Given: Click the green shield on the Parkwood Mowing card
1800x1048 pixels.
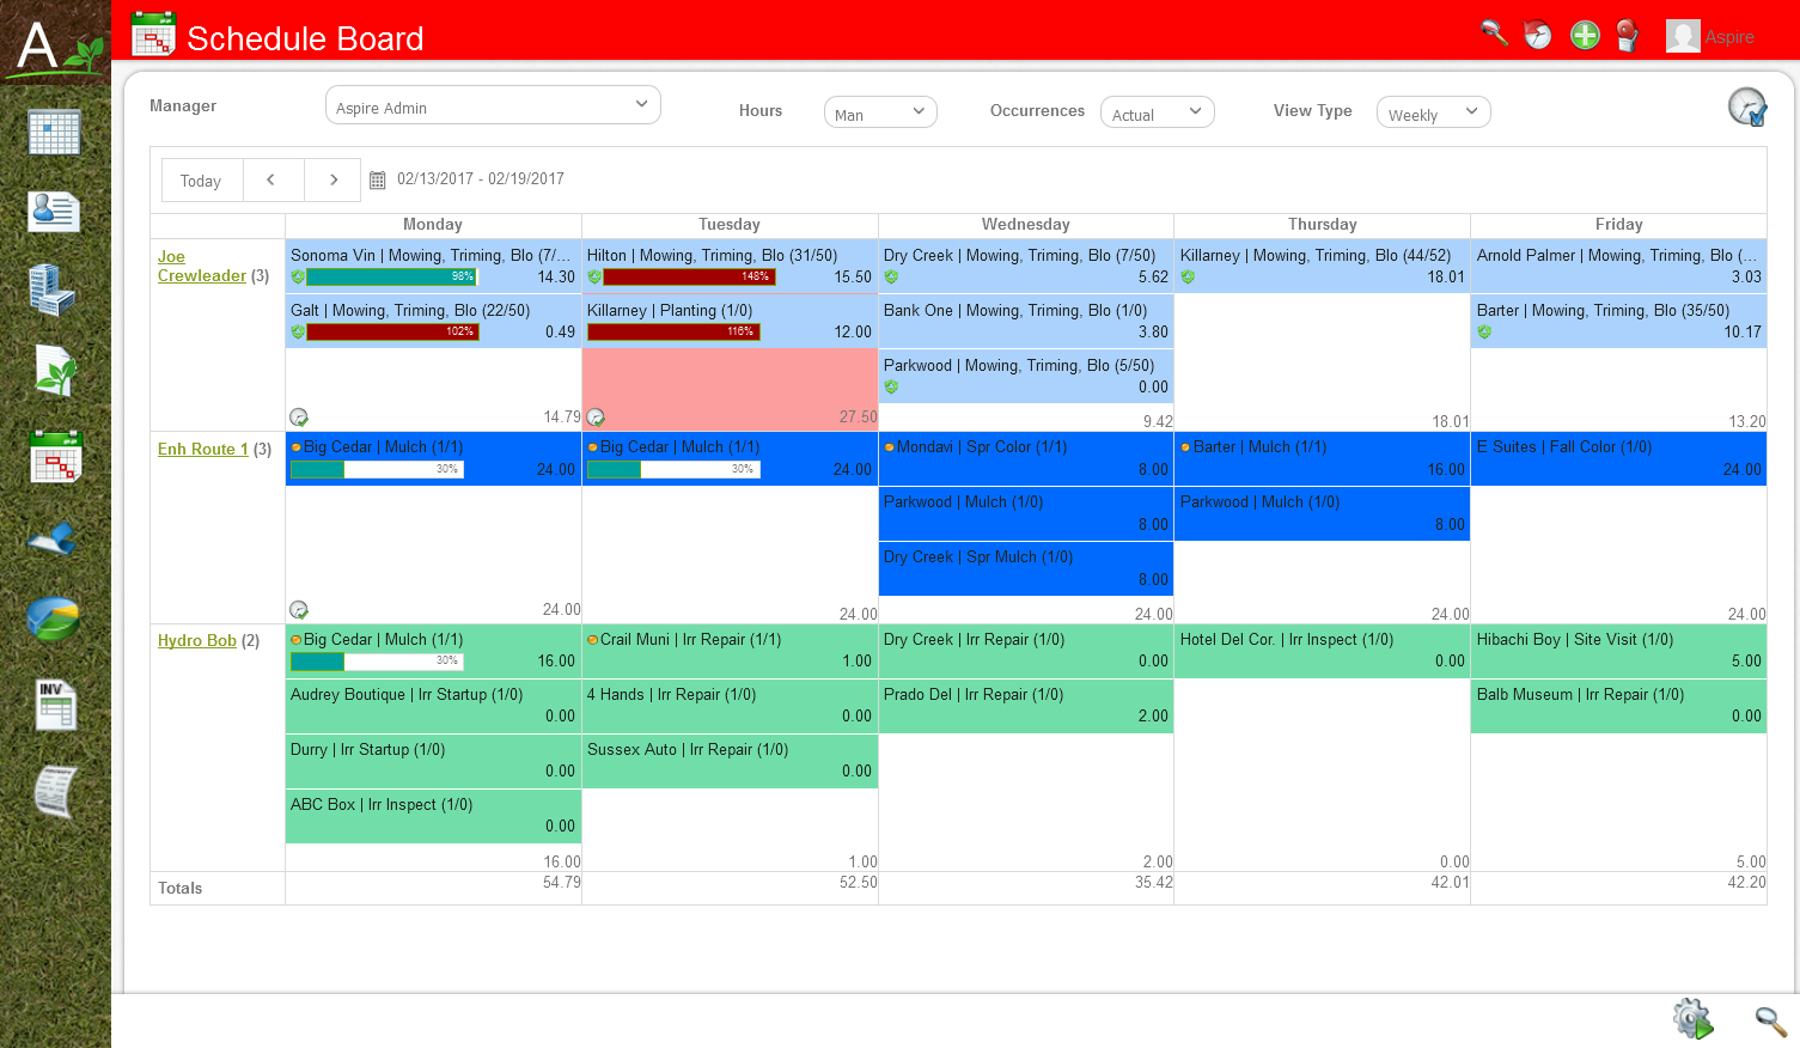Looking at the screenshot, I should coord(891,387).
